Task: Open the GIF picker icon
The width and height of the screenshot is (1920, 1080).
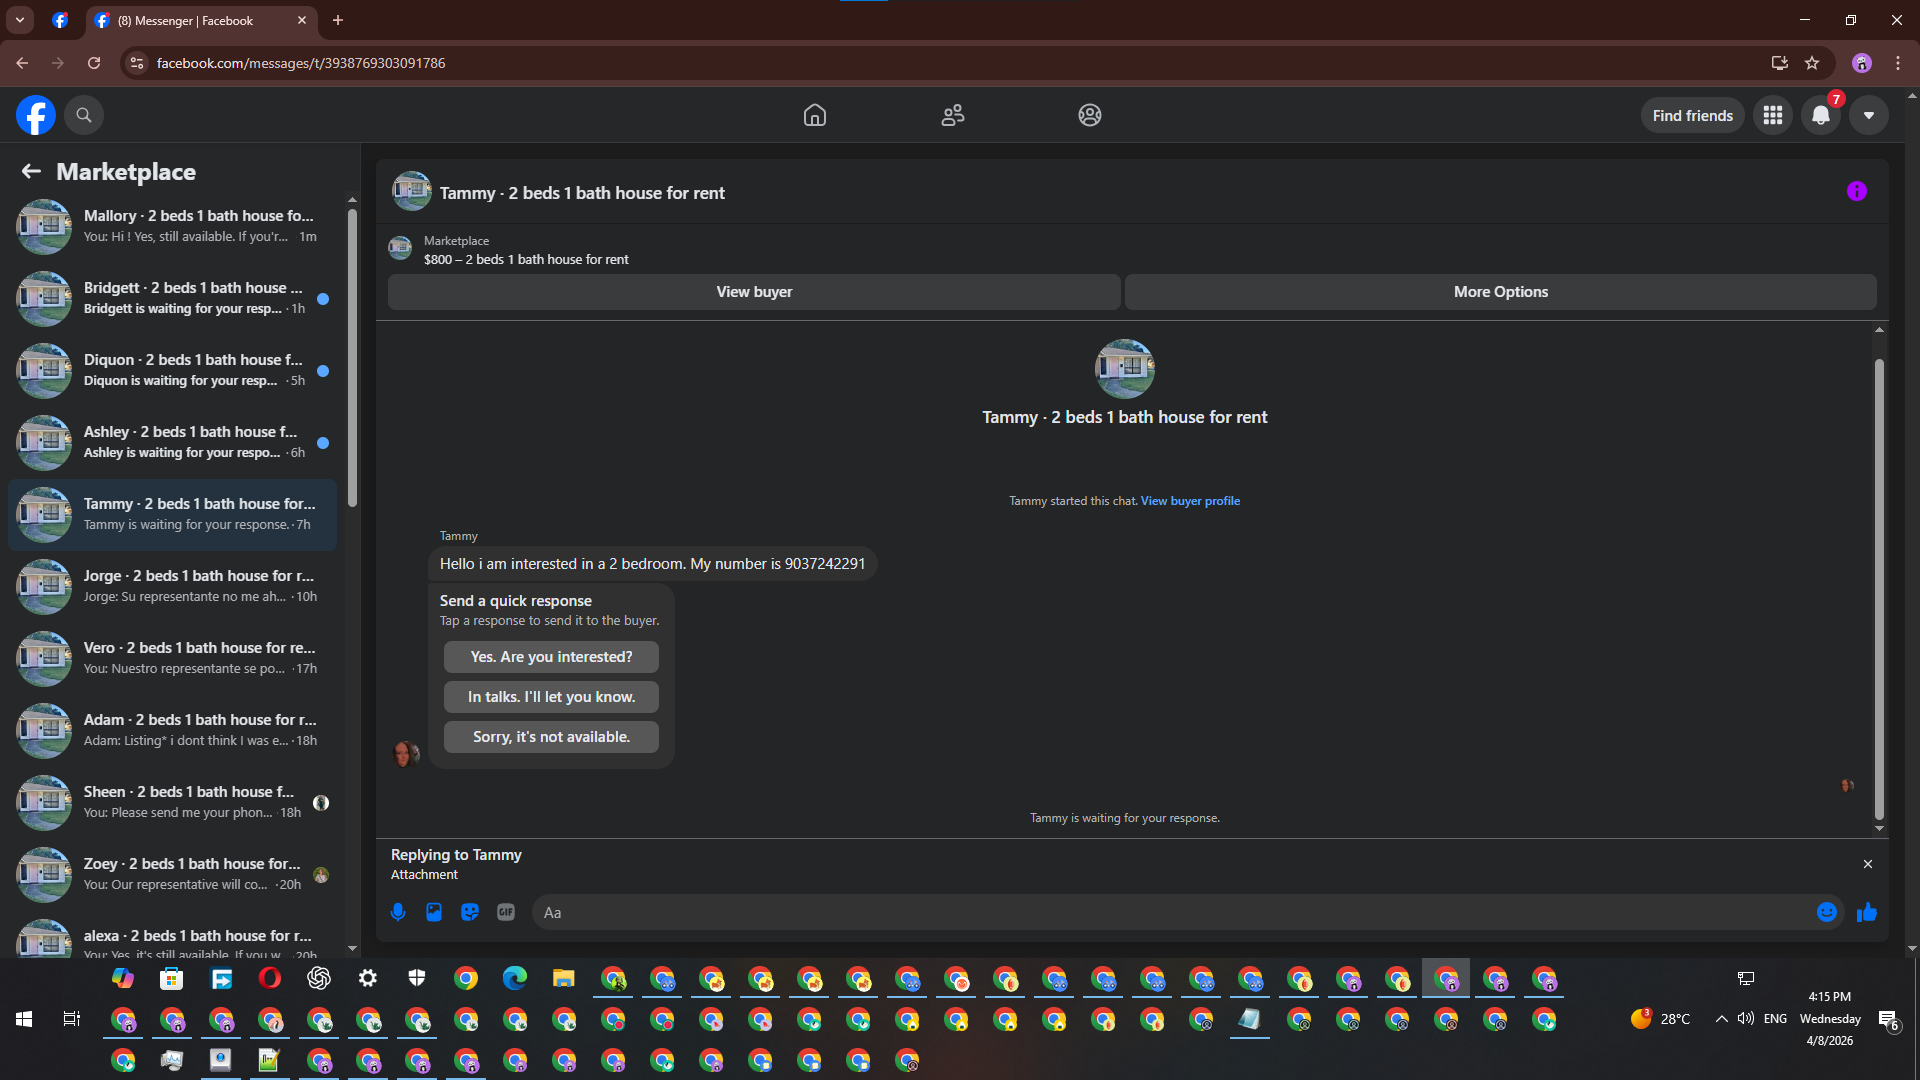Action: point(506,912)
